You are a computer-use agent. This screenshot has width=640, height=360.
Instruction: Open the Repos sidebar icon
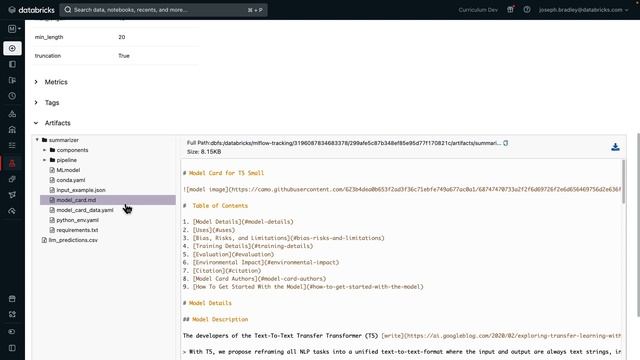click(12, 80)
